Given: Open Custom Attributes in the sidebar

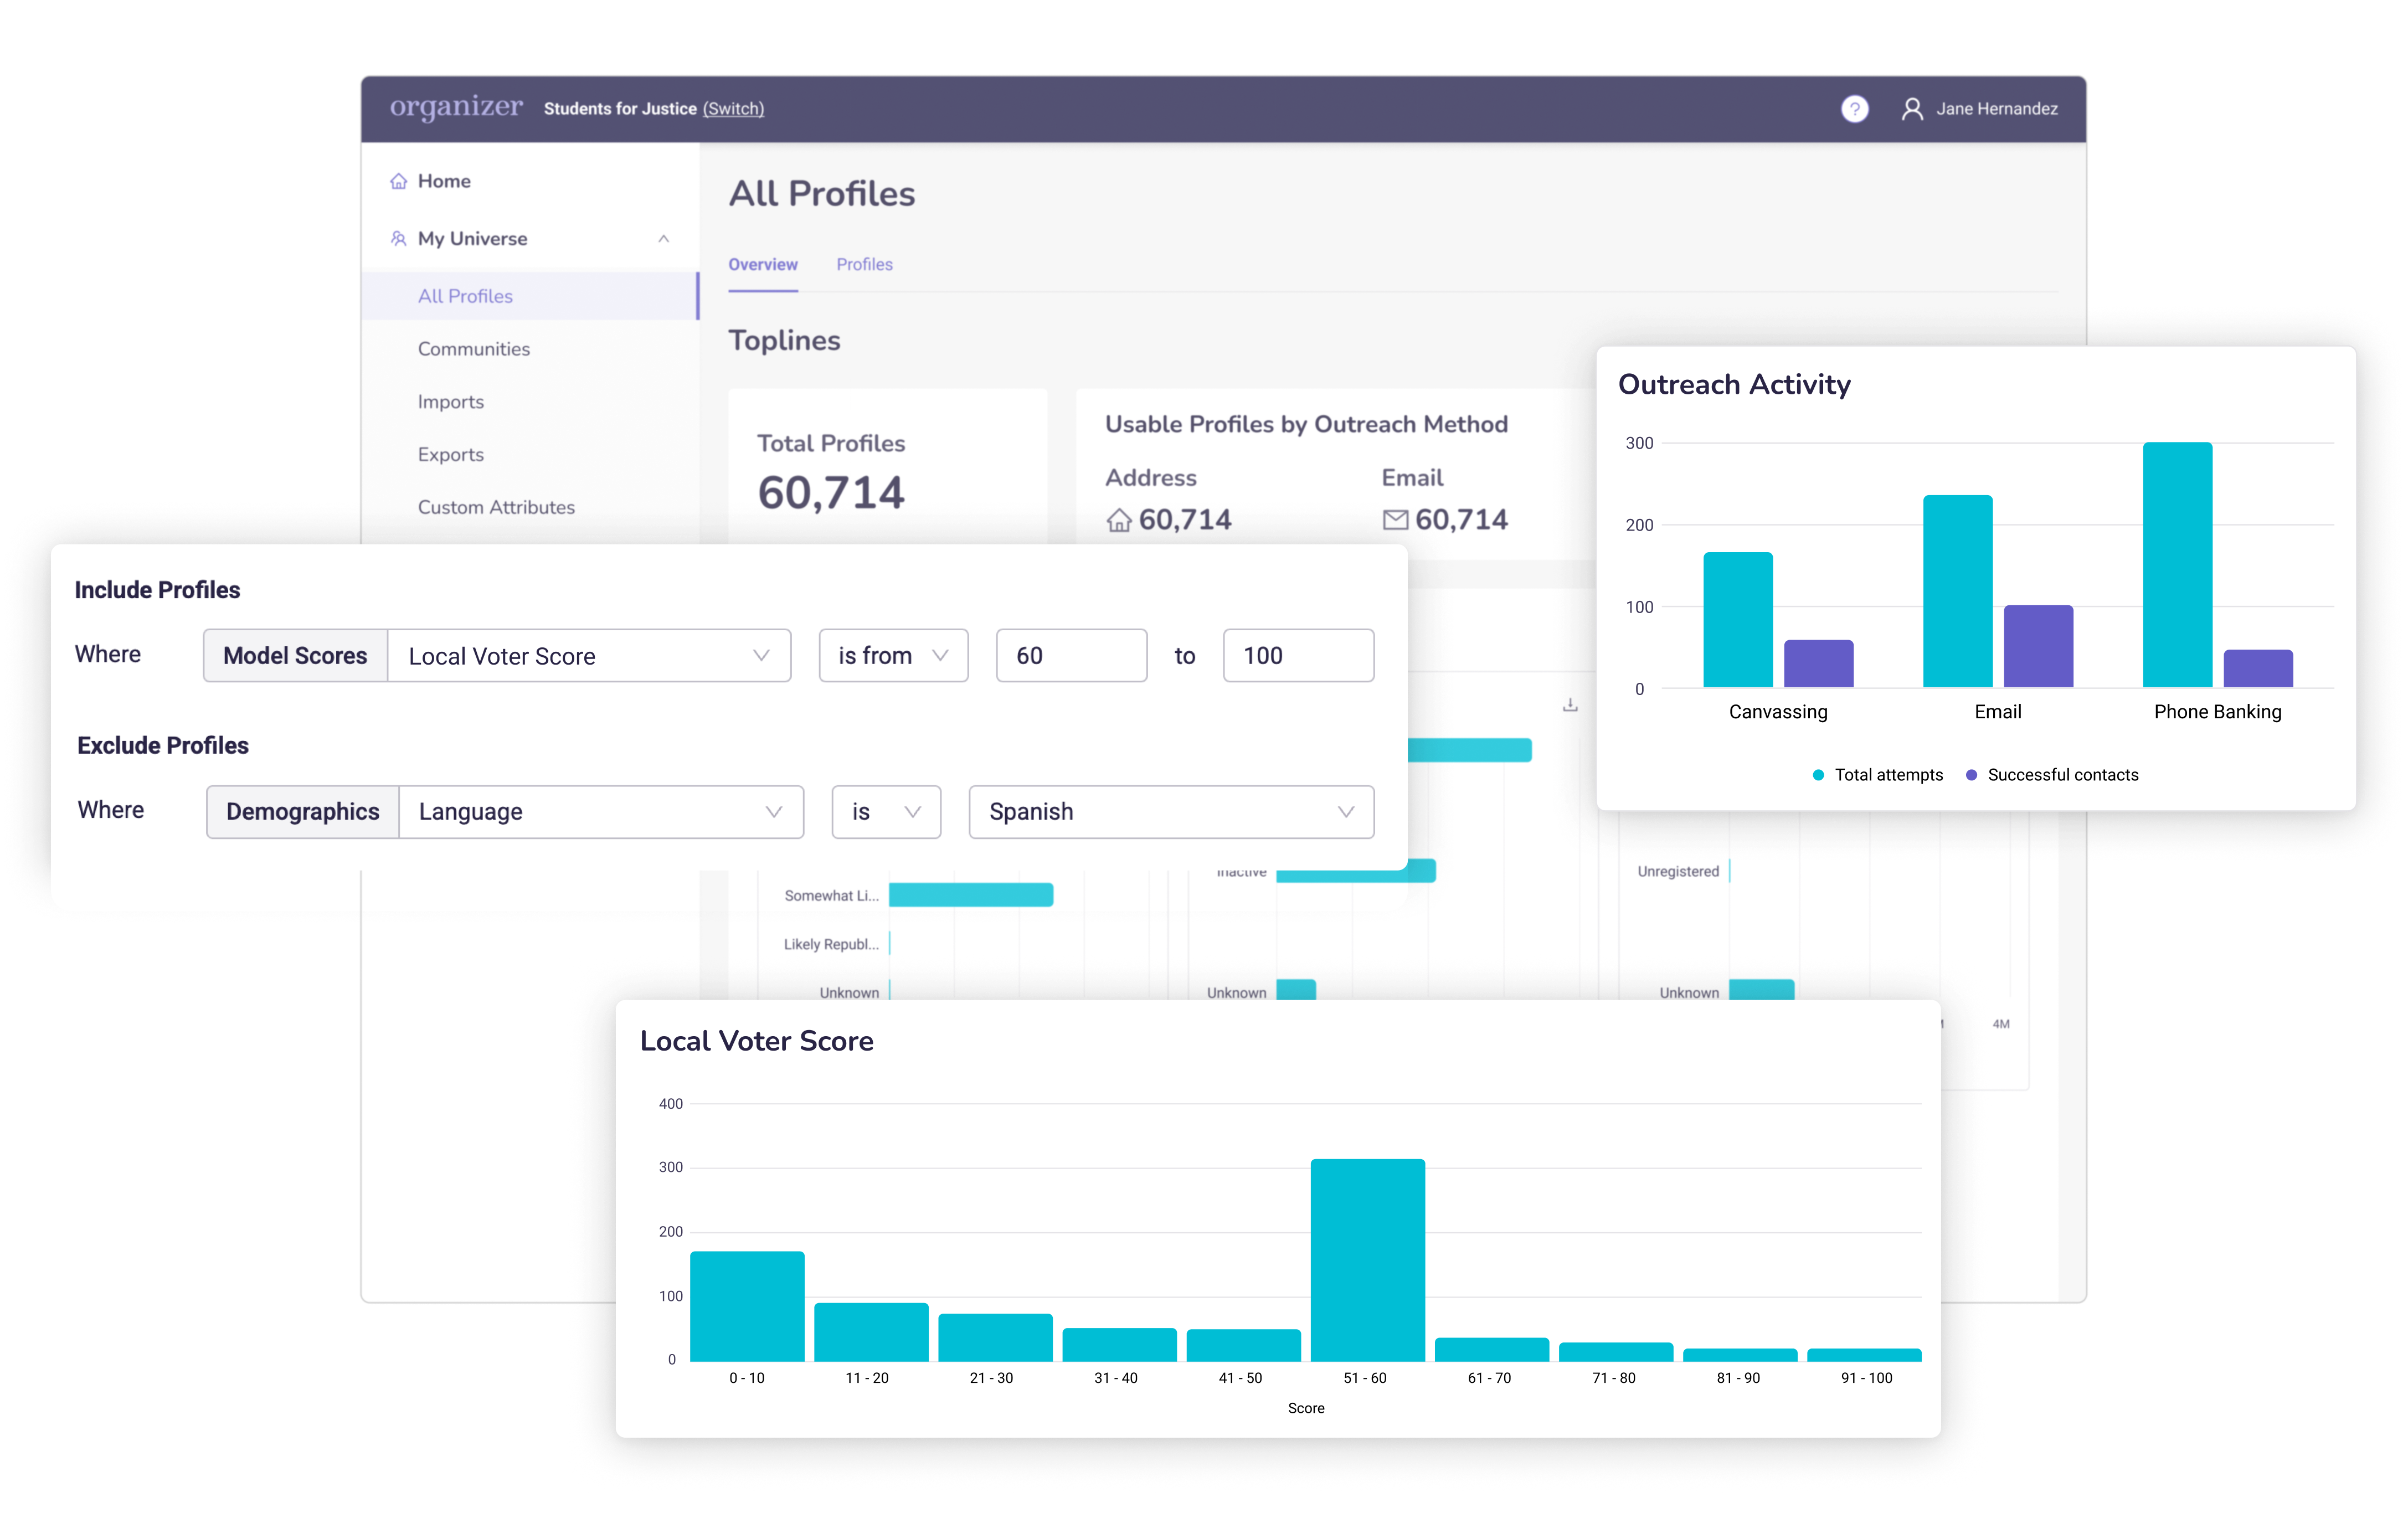Looking at the screenshot, I should (x=496, y=508).
